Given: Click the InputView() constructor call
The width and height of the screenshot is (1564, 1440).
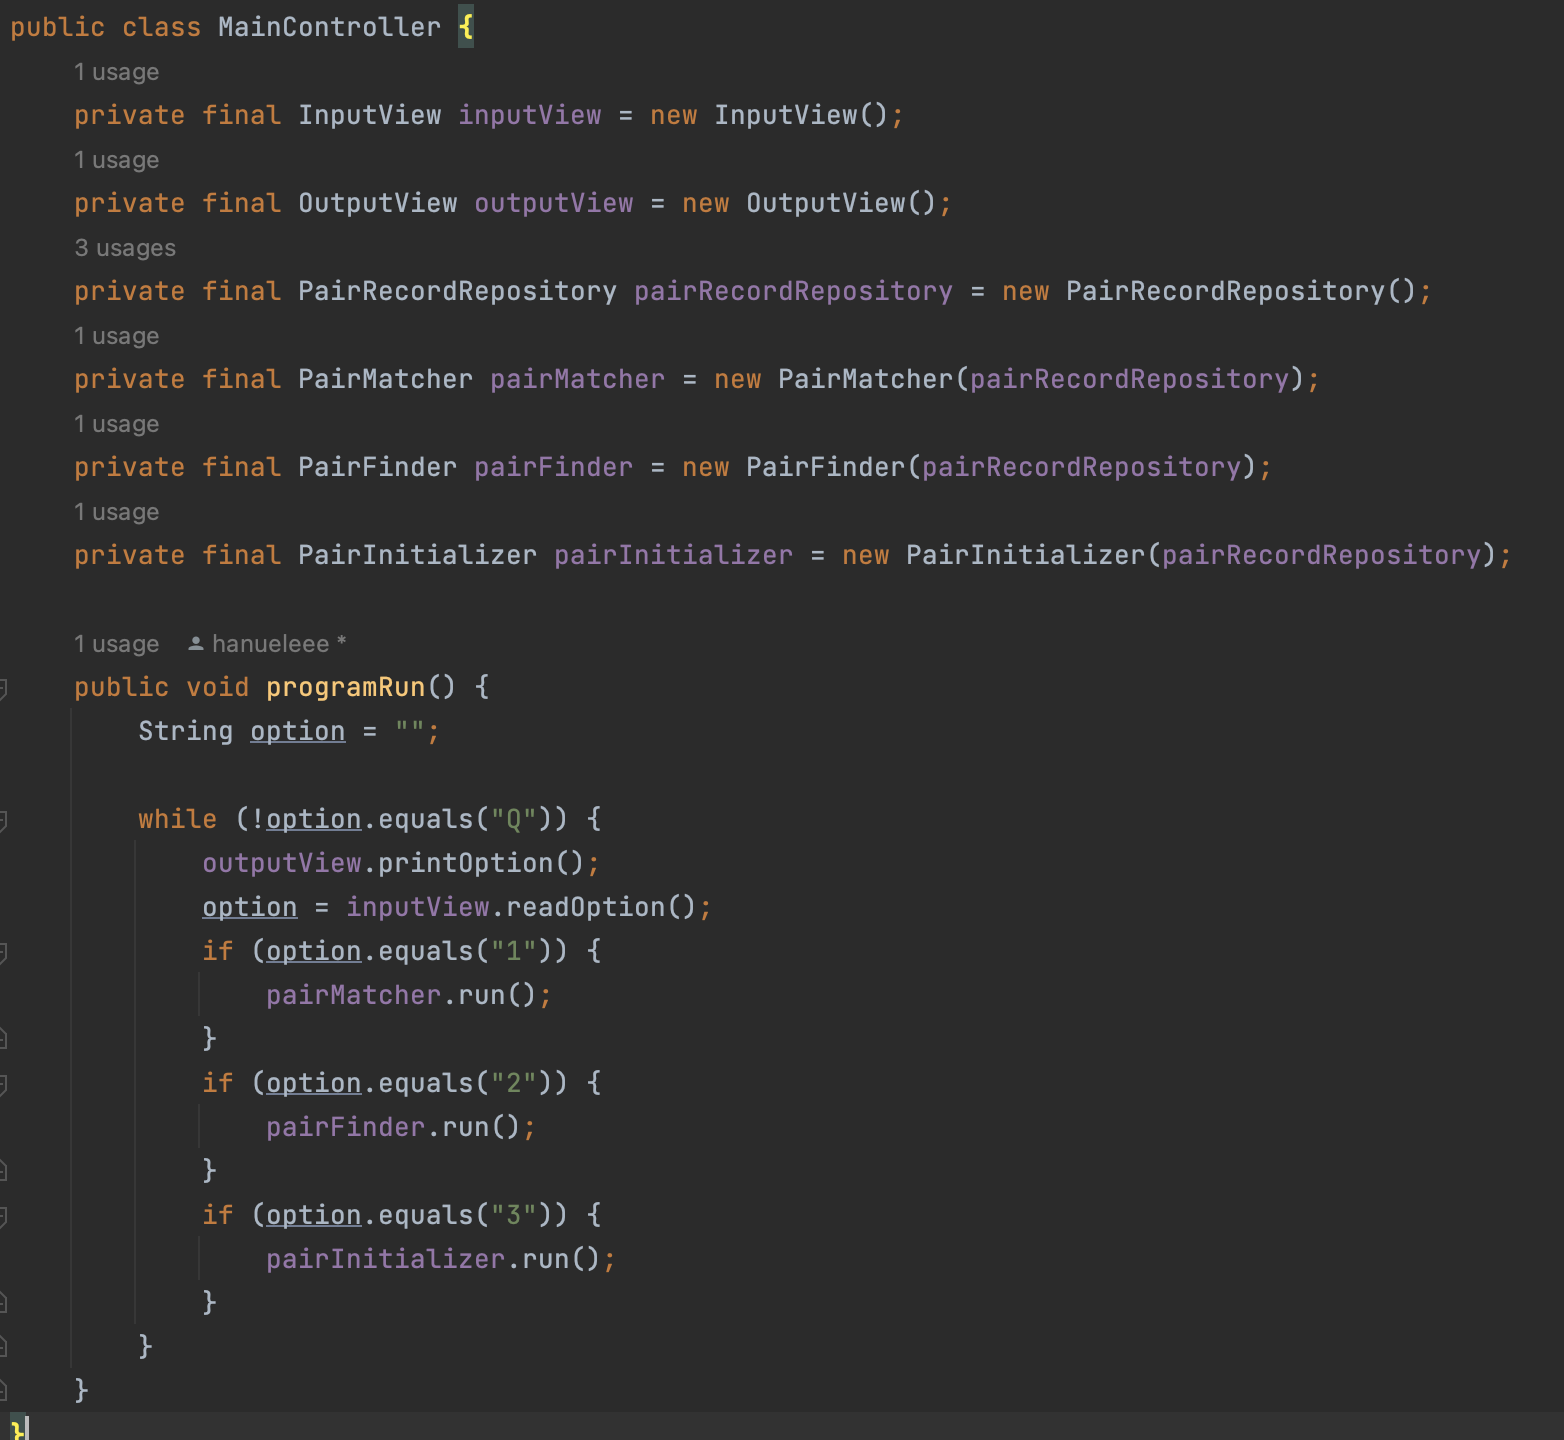Looking at the screenshot, I should tap(801, 115).
